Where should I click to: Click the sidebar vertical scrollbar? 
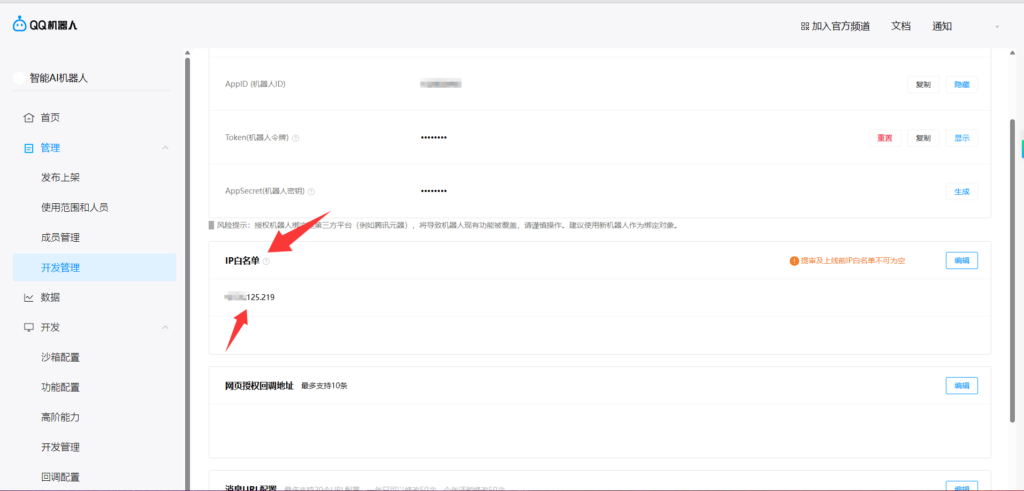188,250
